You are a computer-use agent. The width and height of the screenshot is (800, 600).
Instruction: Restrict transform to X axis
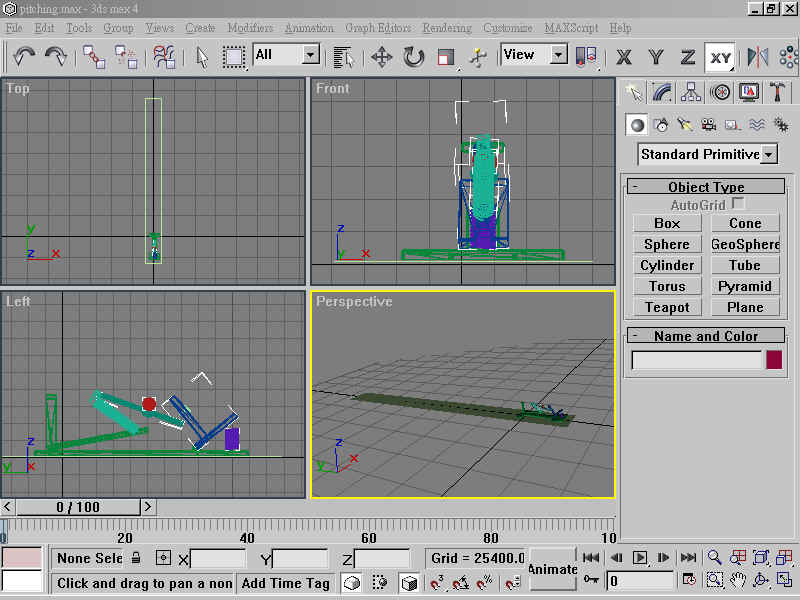tap(623, 57)
